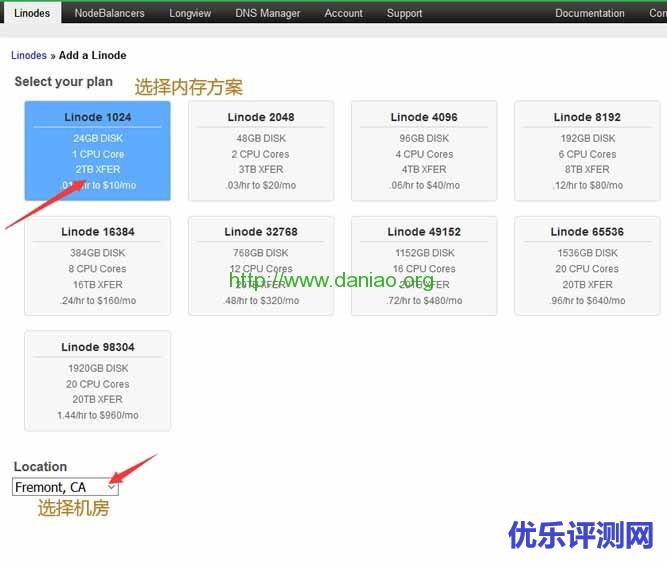The width and height of the screenshot is (667, 562).
Task: Choose the Linode 4096 plan
Action: (x=424, y=151)
